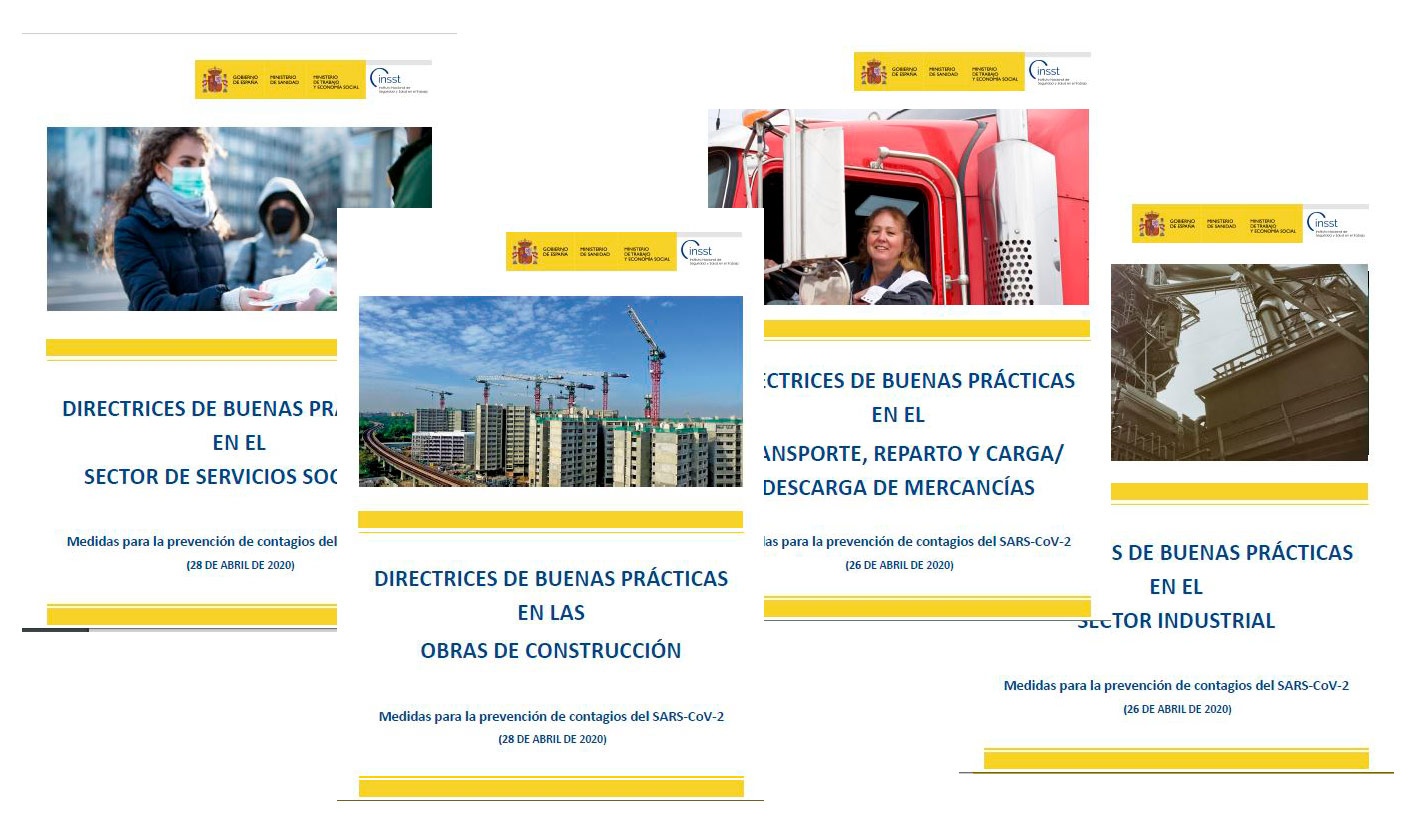Click 'DIRECTRICES DE BUENAS PRA' on the social services cover
The height and width of the screenshot is (824, 1420).
(200, 408)
